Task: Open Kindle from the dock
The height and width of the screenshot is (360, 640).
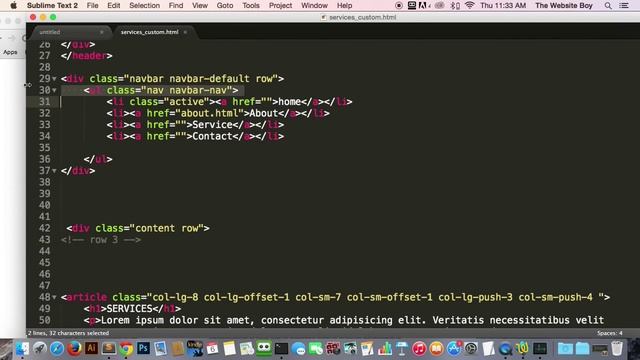Action: pos(195,348)
